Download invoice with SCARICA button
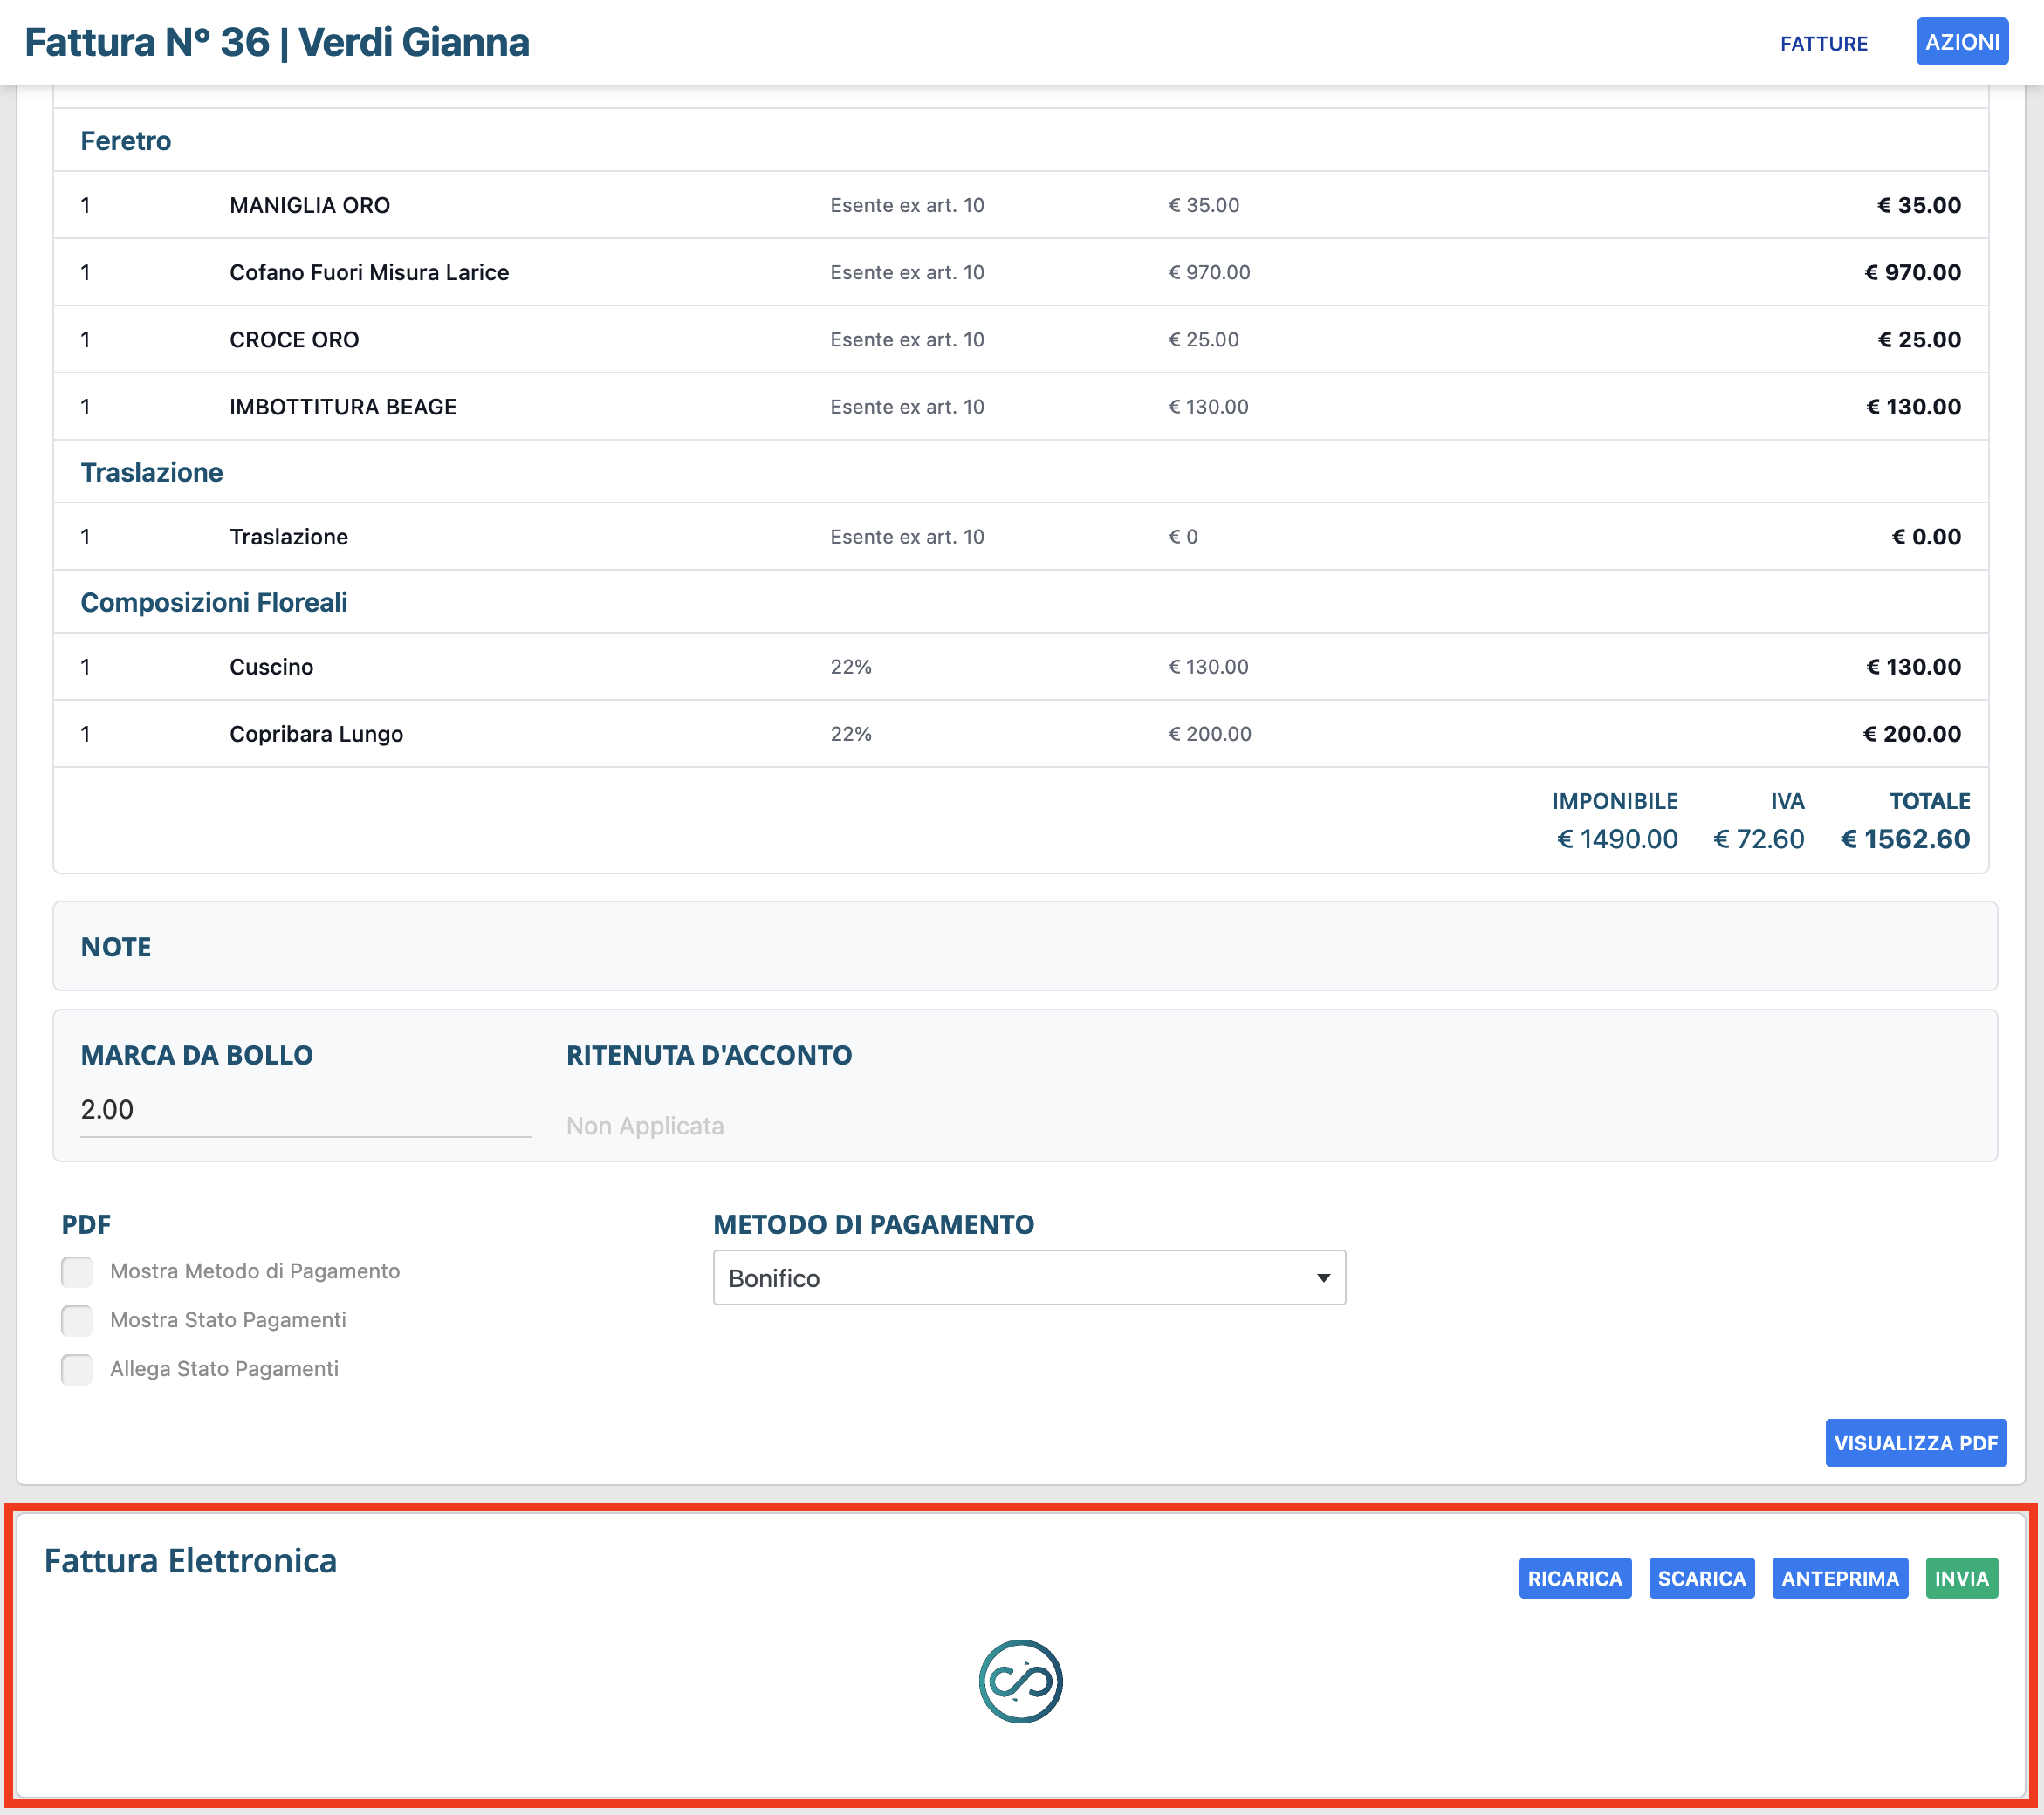The image size is (2044, 1815). (1701, 1578)
